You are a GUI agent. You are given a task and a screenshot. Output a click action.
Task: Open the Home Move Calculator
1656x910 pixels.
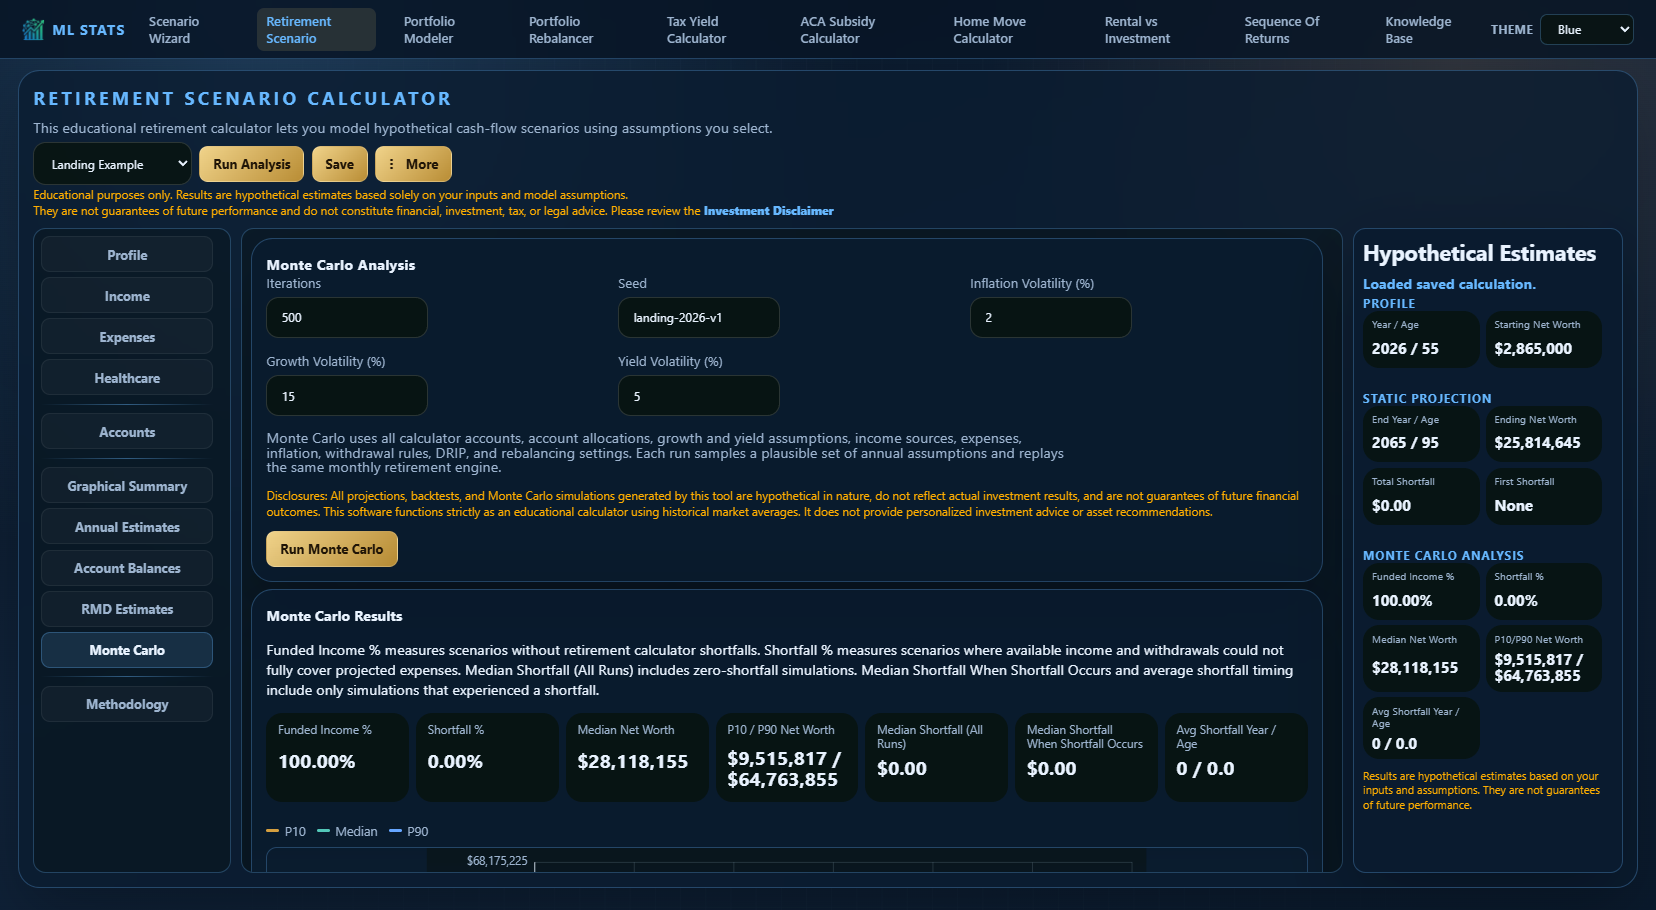[x=990, y=30]
